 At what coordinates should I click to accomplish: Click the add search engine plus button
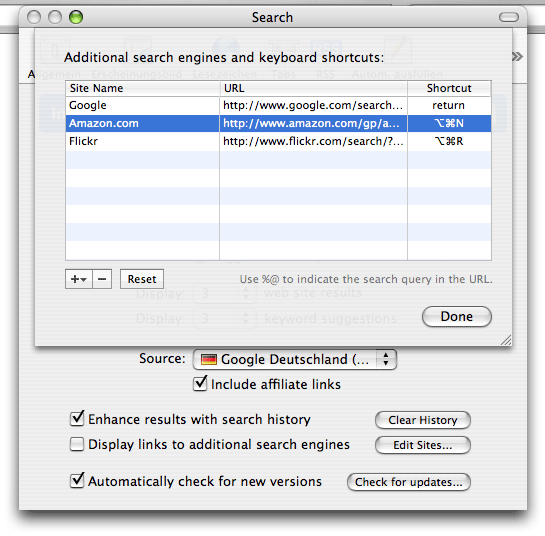coord(79,279)
